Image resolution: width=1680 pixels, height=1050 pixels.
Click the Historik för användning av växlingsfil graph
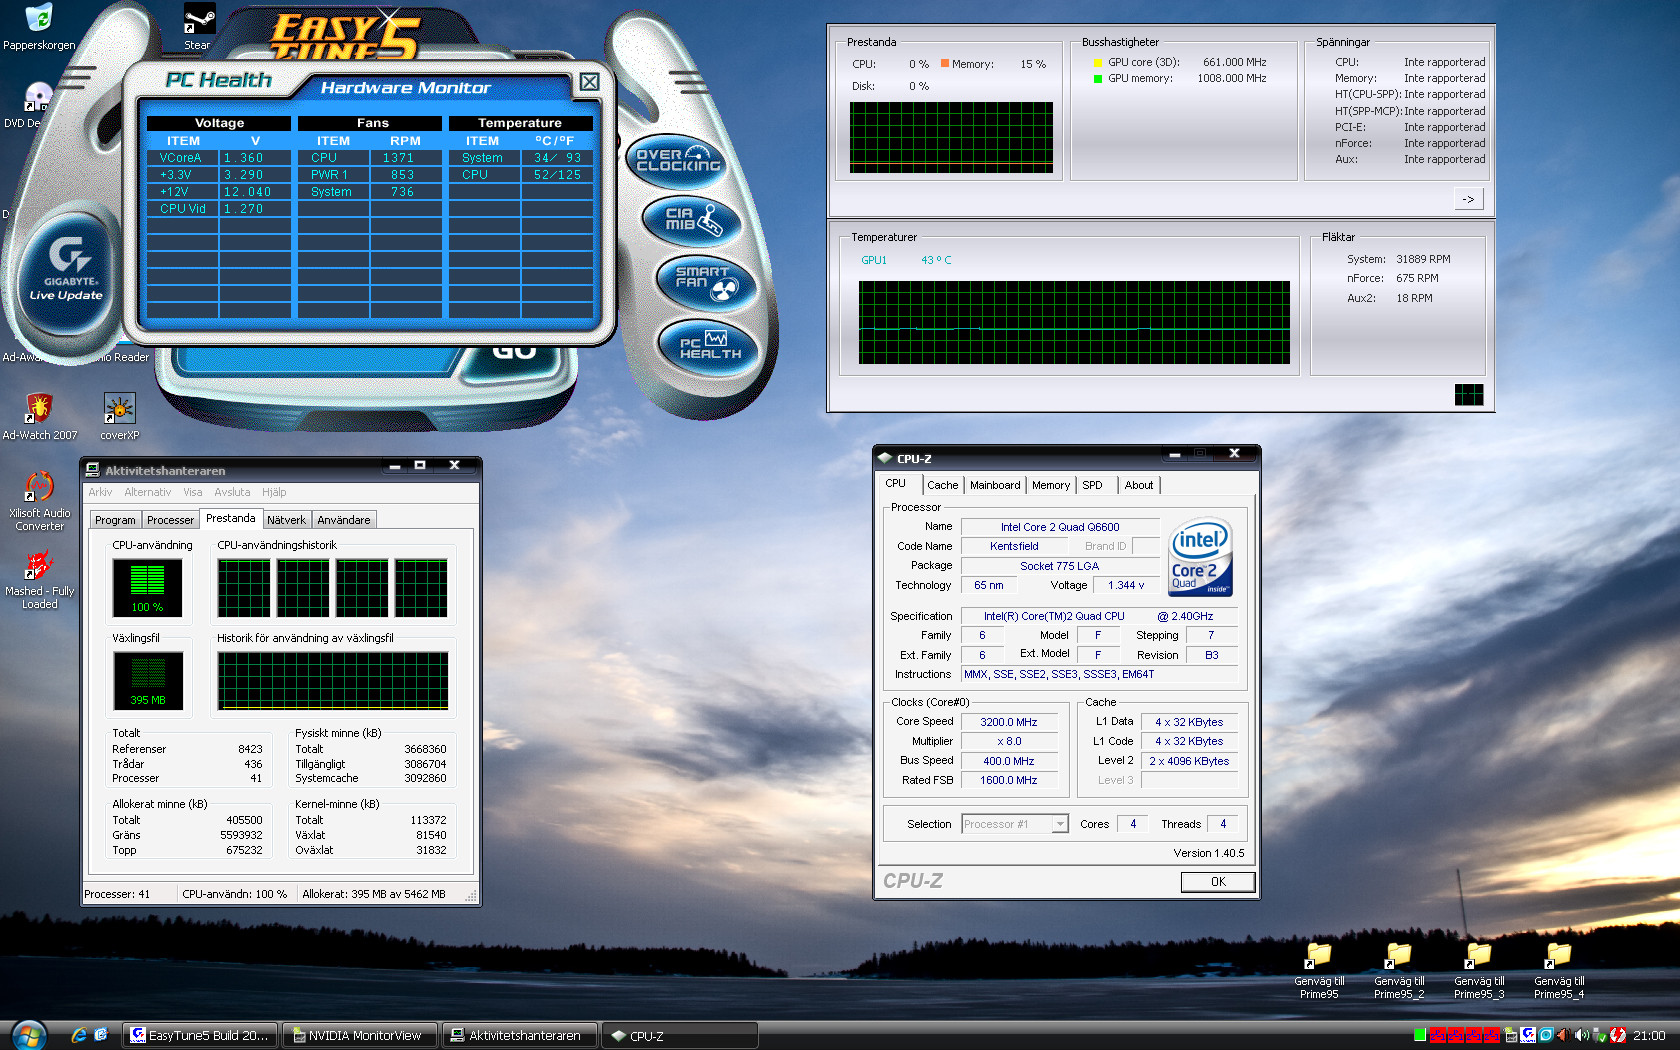point(333,681)
